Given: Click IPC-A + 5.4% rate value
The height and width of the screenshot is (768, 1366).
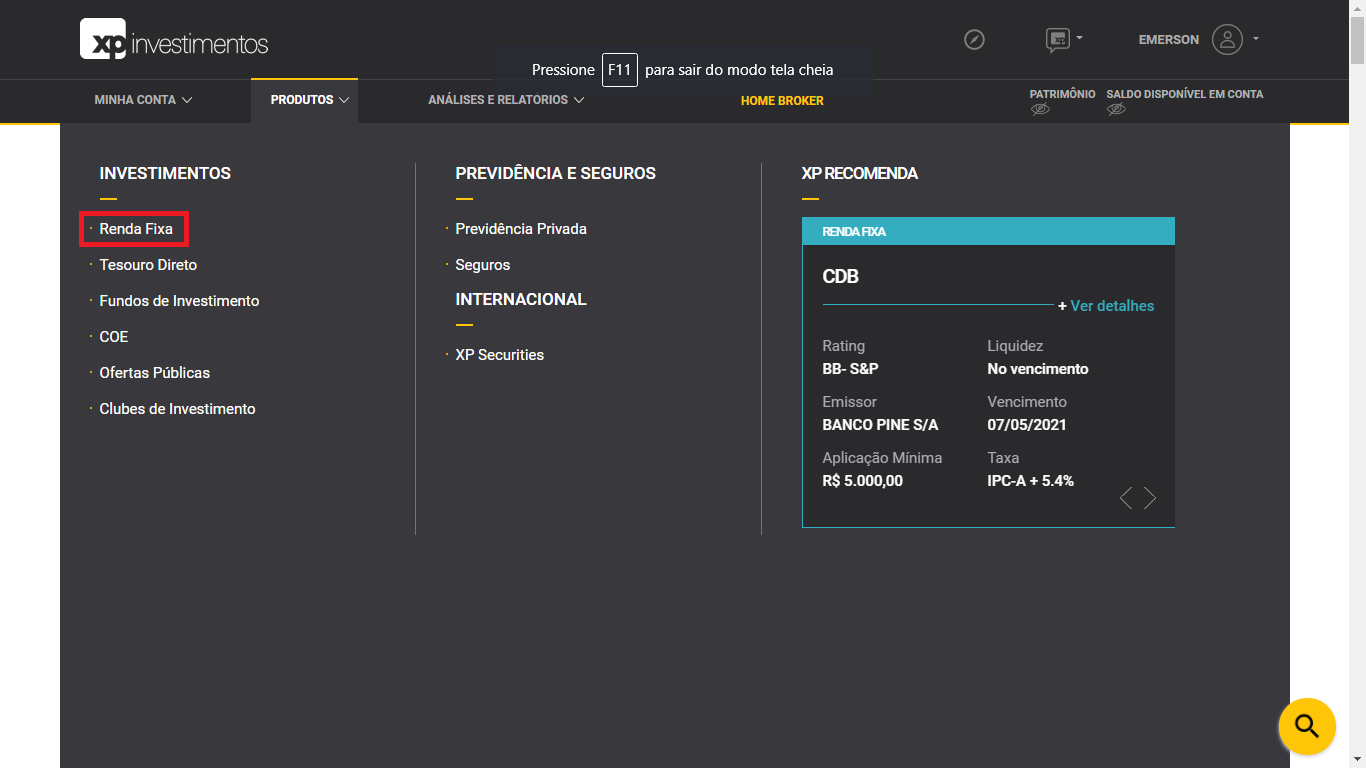Looking at the screenshot, I should [1030, 481].
